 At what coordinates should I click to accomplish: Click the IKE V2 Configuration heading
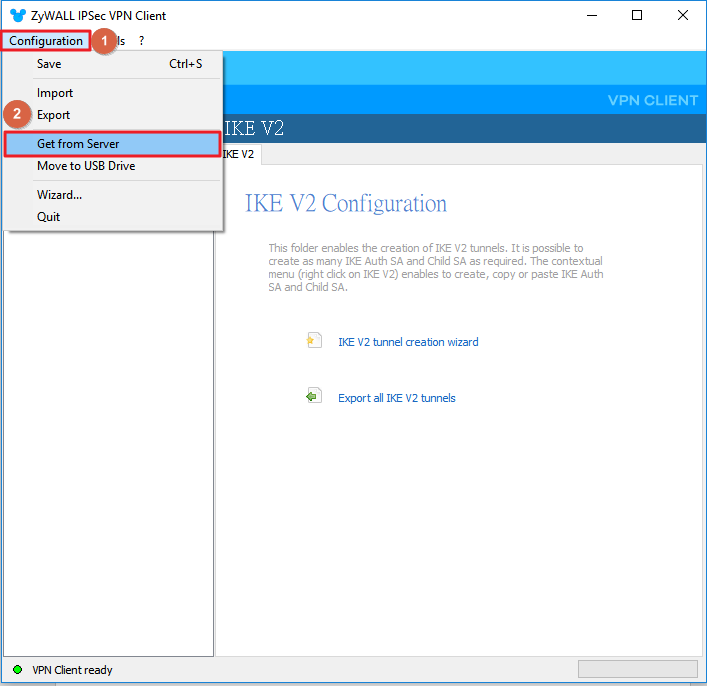pos(346,203)
